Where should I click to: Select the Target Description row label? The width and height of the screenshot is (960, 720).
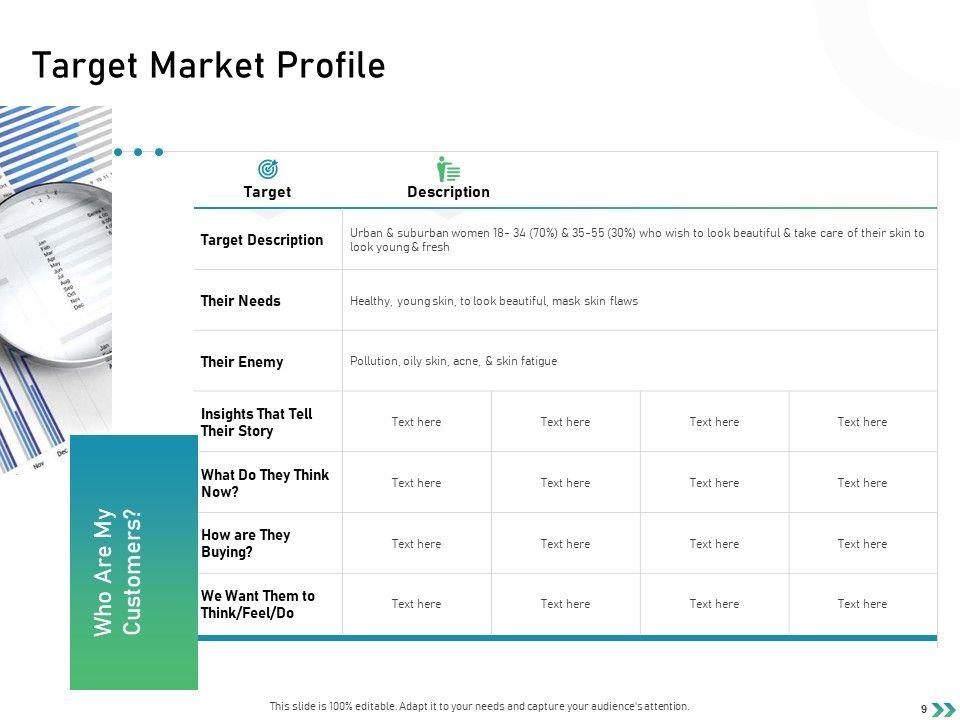click(262, 240)
